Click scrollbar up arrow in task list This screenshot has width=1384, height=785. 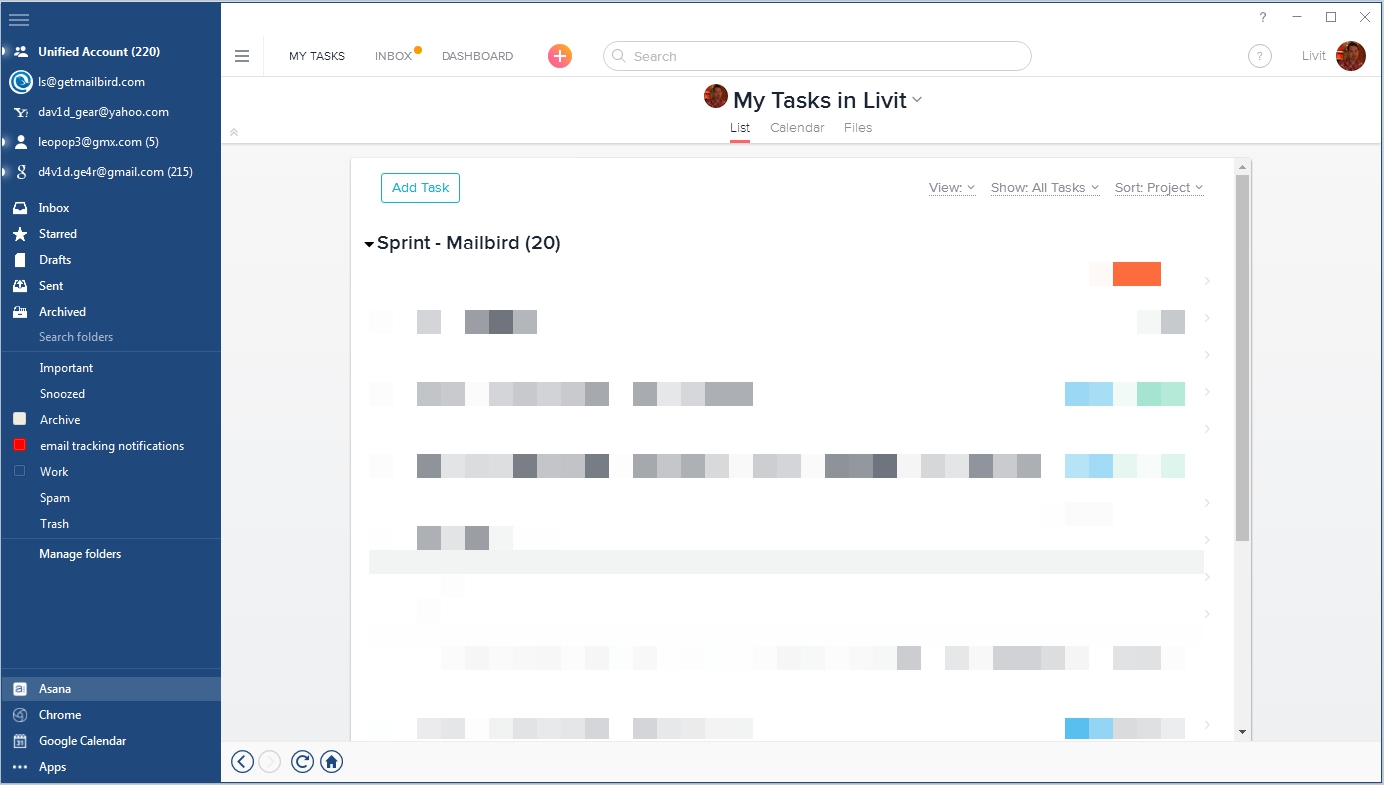pos(1242,167)
